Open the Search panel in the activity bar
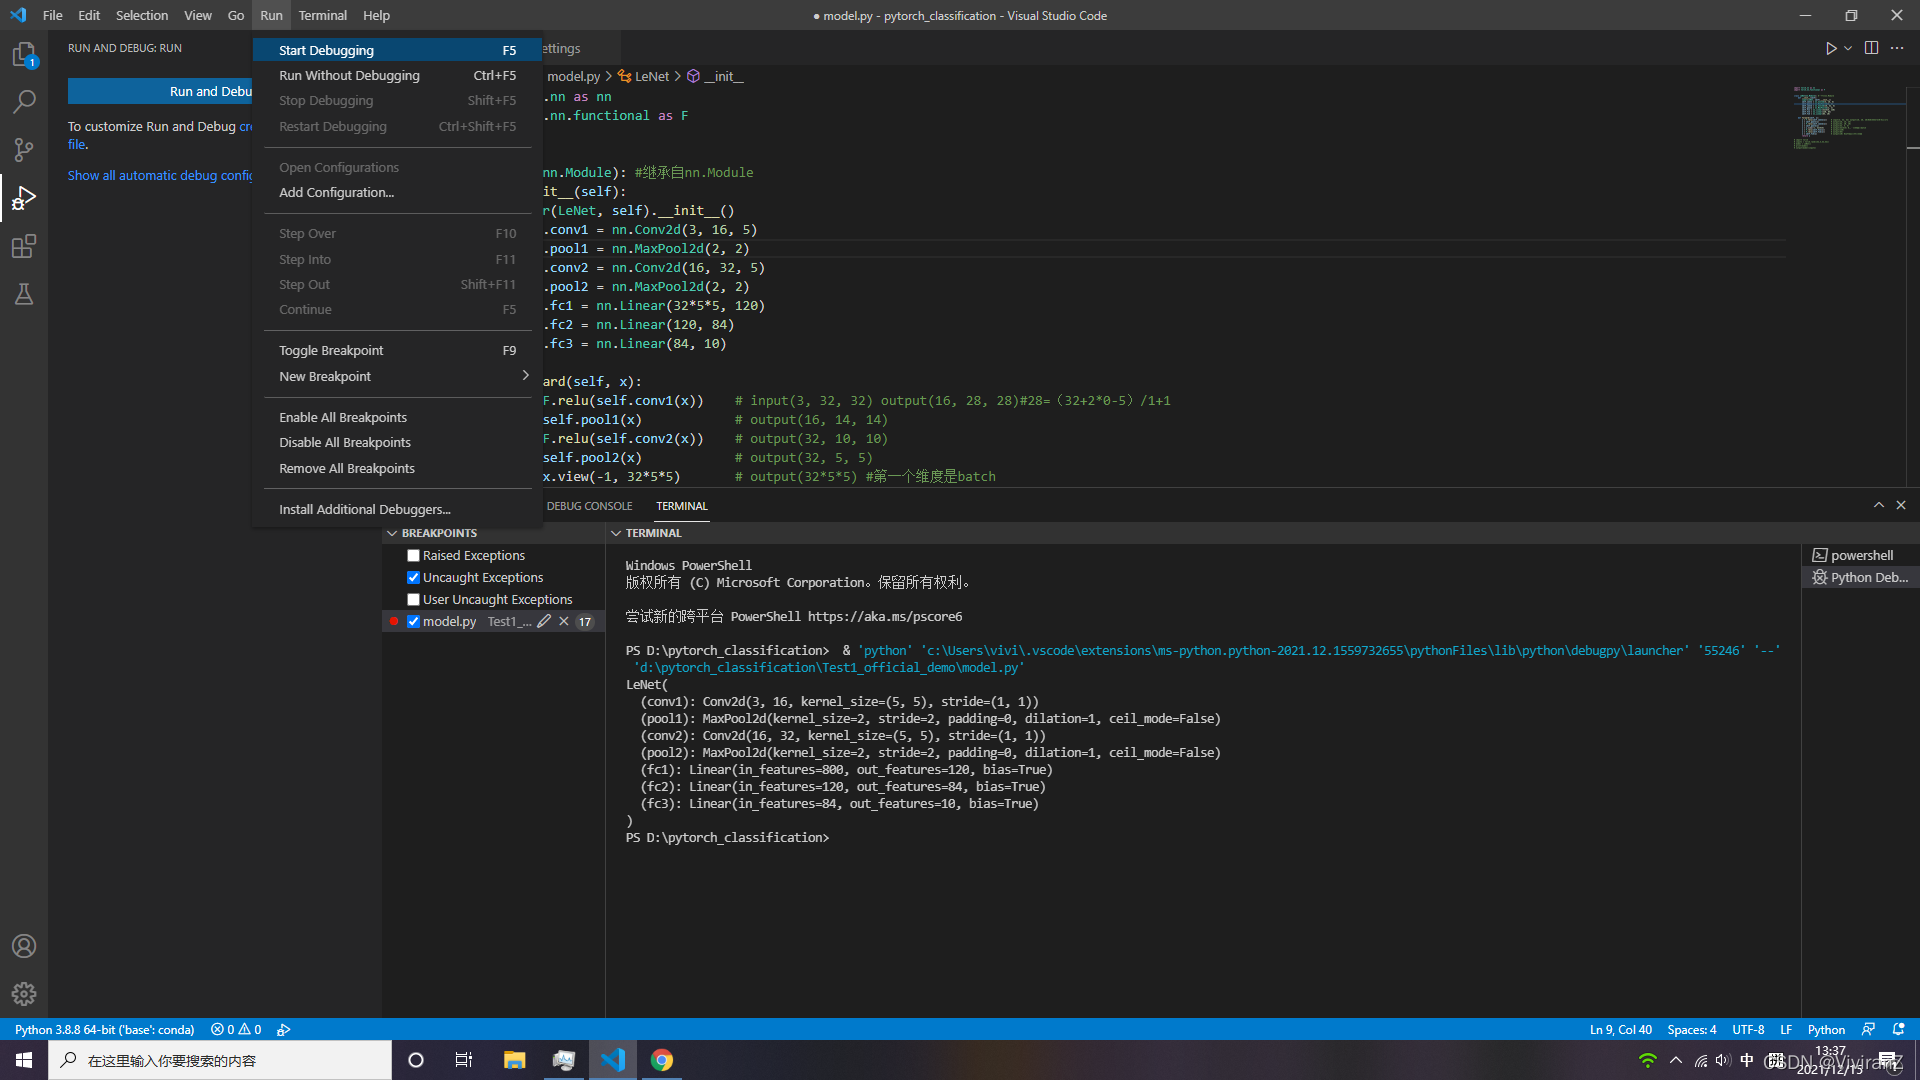Image resolution: width=1920 pixels, height=1080 pixels. coord(24,101)
